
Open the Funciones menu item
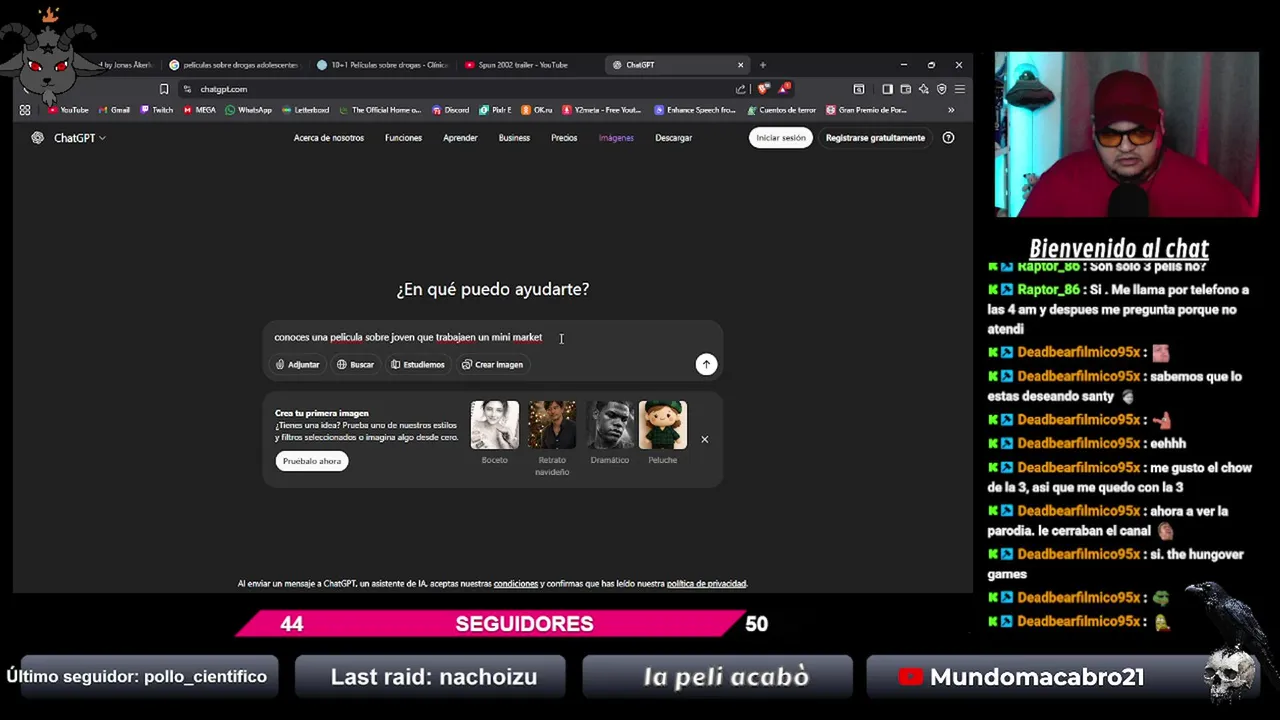[x=403, y=138]
